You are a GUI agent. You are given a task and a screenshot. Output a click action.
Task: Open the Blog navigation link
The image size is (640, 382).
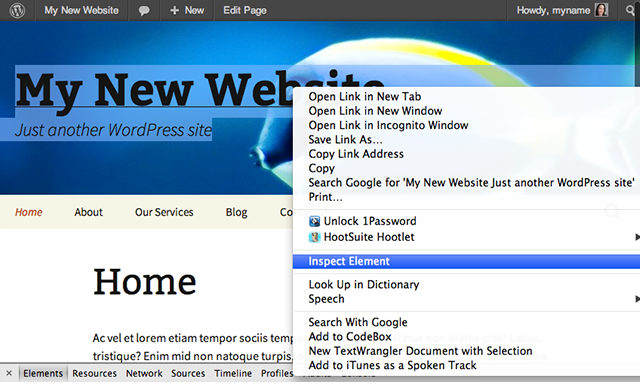click(x=237, y=212)
